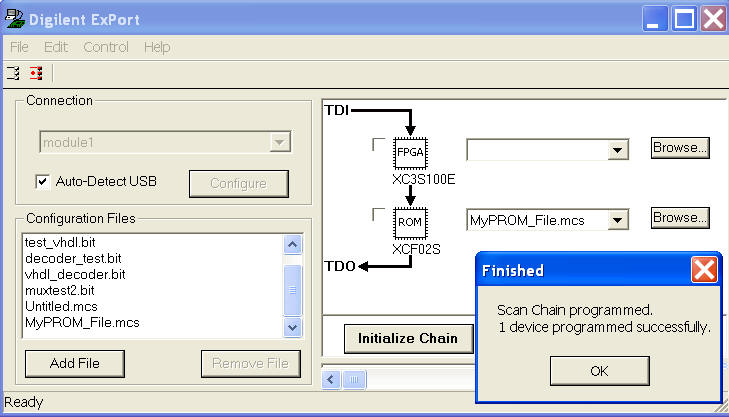The image size is (729, 417).
Task: Click the file list scrollbar thumb
Action: pyautogui.click(x=292, y=290)
